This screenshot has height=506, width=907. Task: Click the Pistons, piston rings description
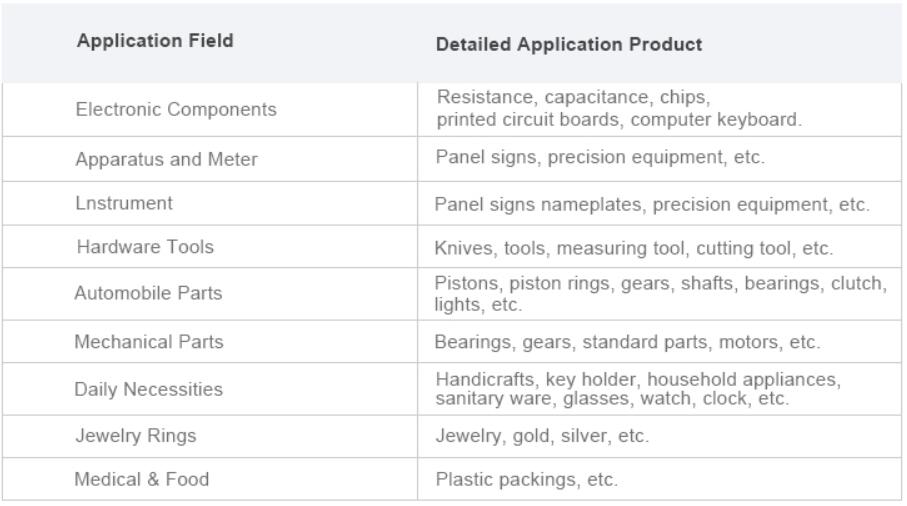pyautogui.click(x=661, y=294)
